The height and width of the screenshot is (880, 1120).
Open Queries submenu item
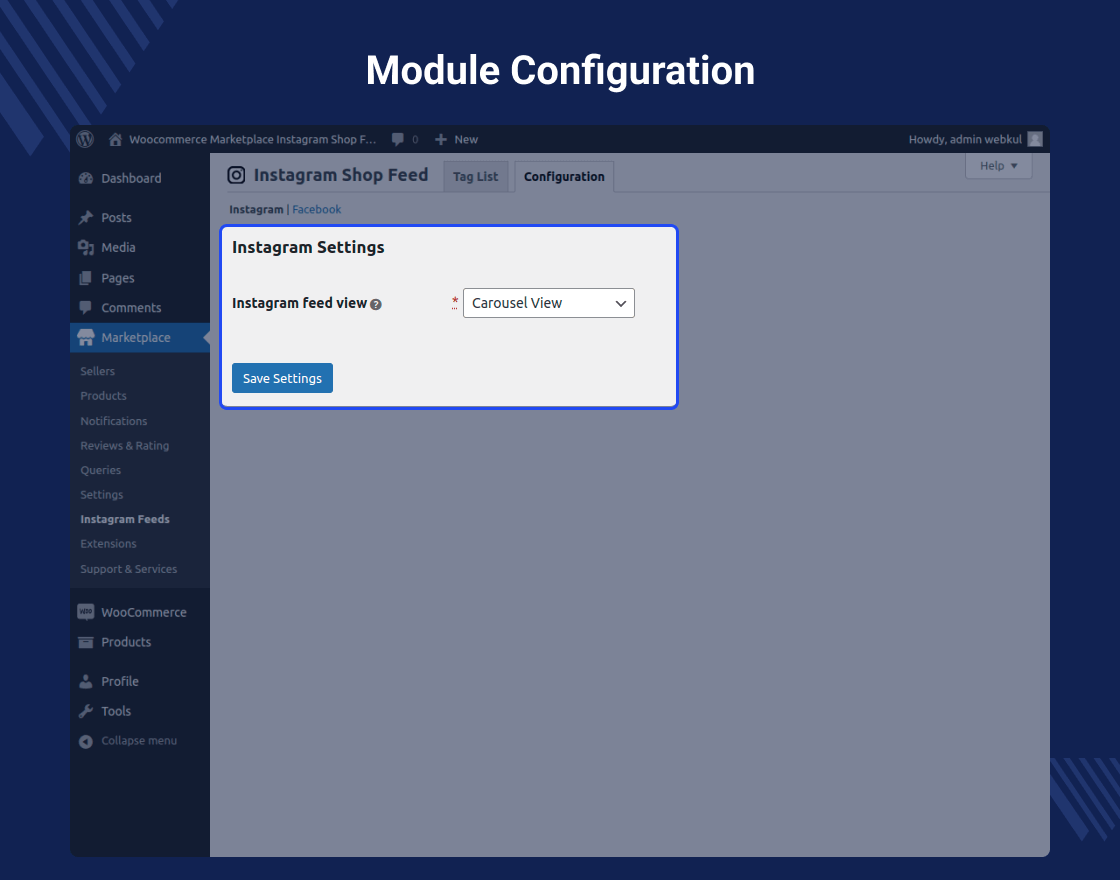pos(101,470)
